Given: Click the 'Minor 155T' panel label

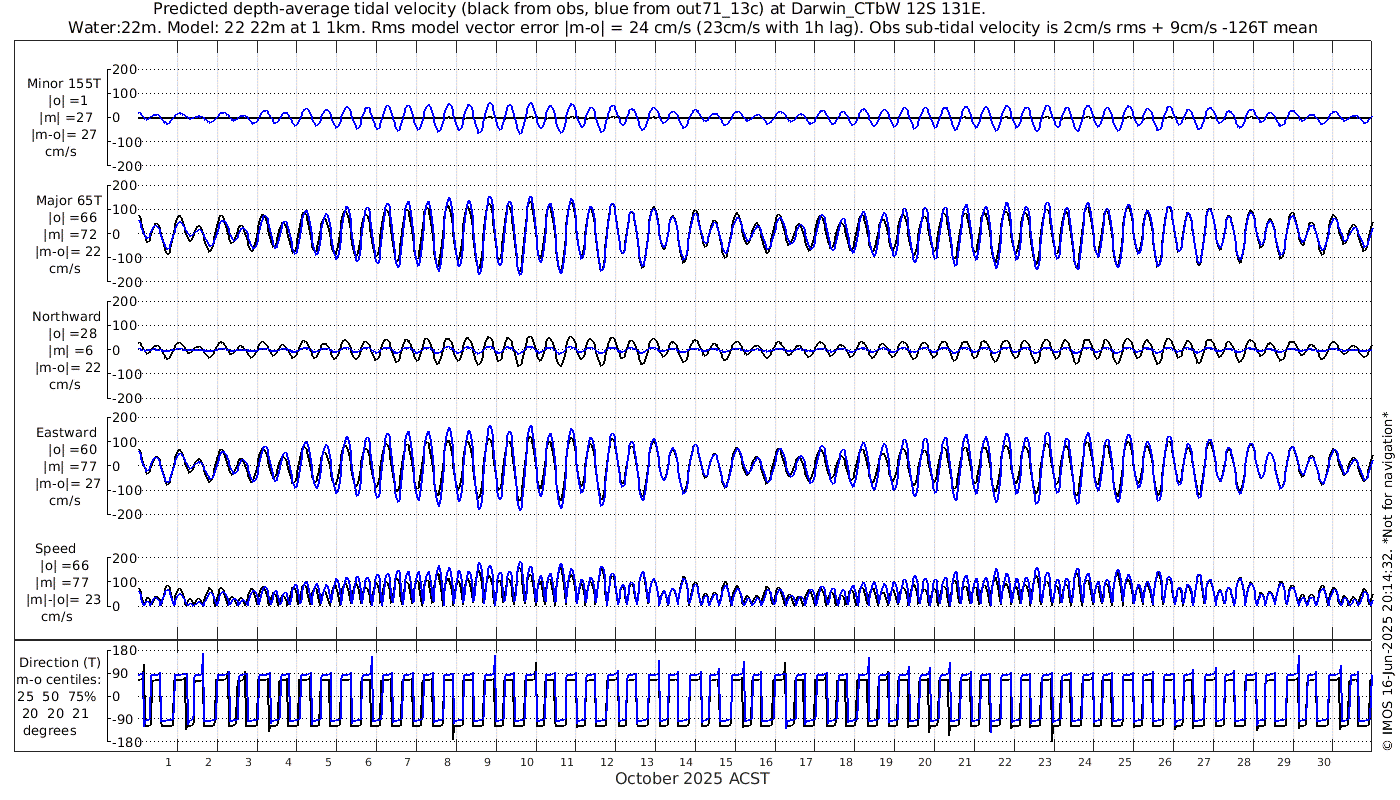Looking at the screenshot, I should [64, 84].
